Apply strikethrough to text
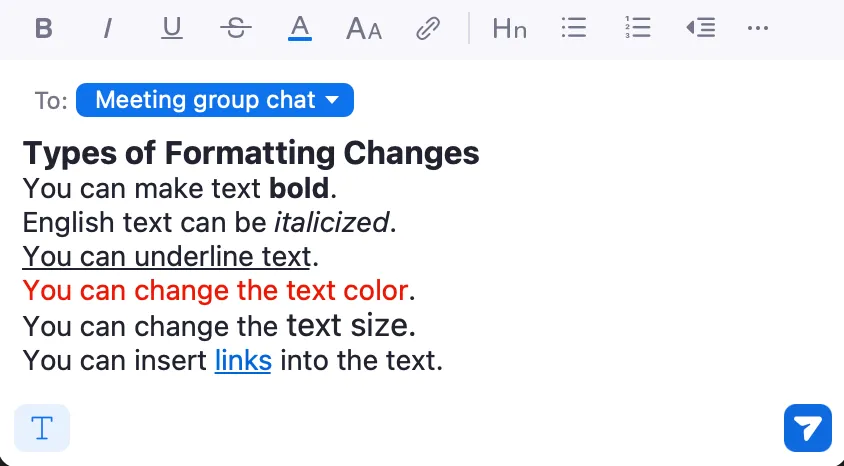 (x=235, y=29)
